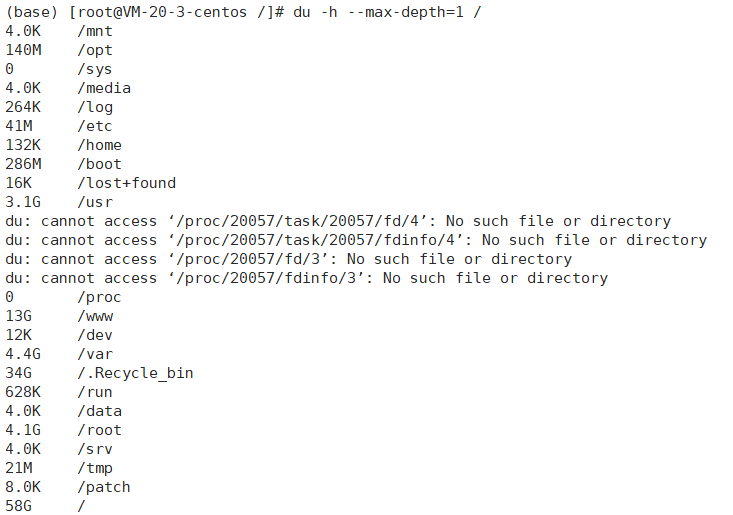Select the /log directory path
The image size is (733, 515).
coord(95,107)
